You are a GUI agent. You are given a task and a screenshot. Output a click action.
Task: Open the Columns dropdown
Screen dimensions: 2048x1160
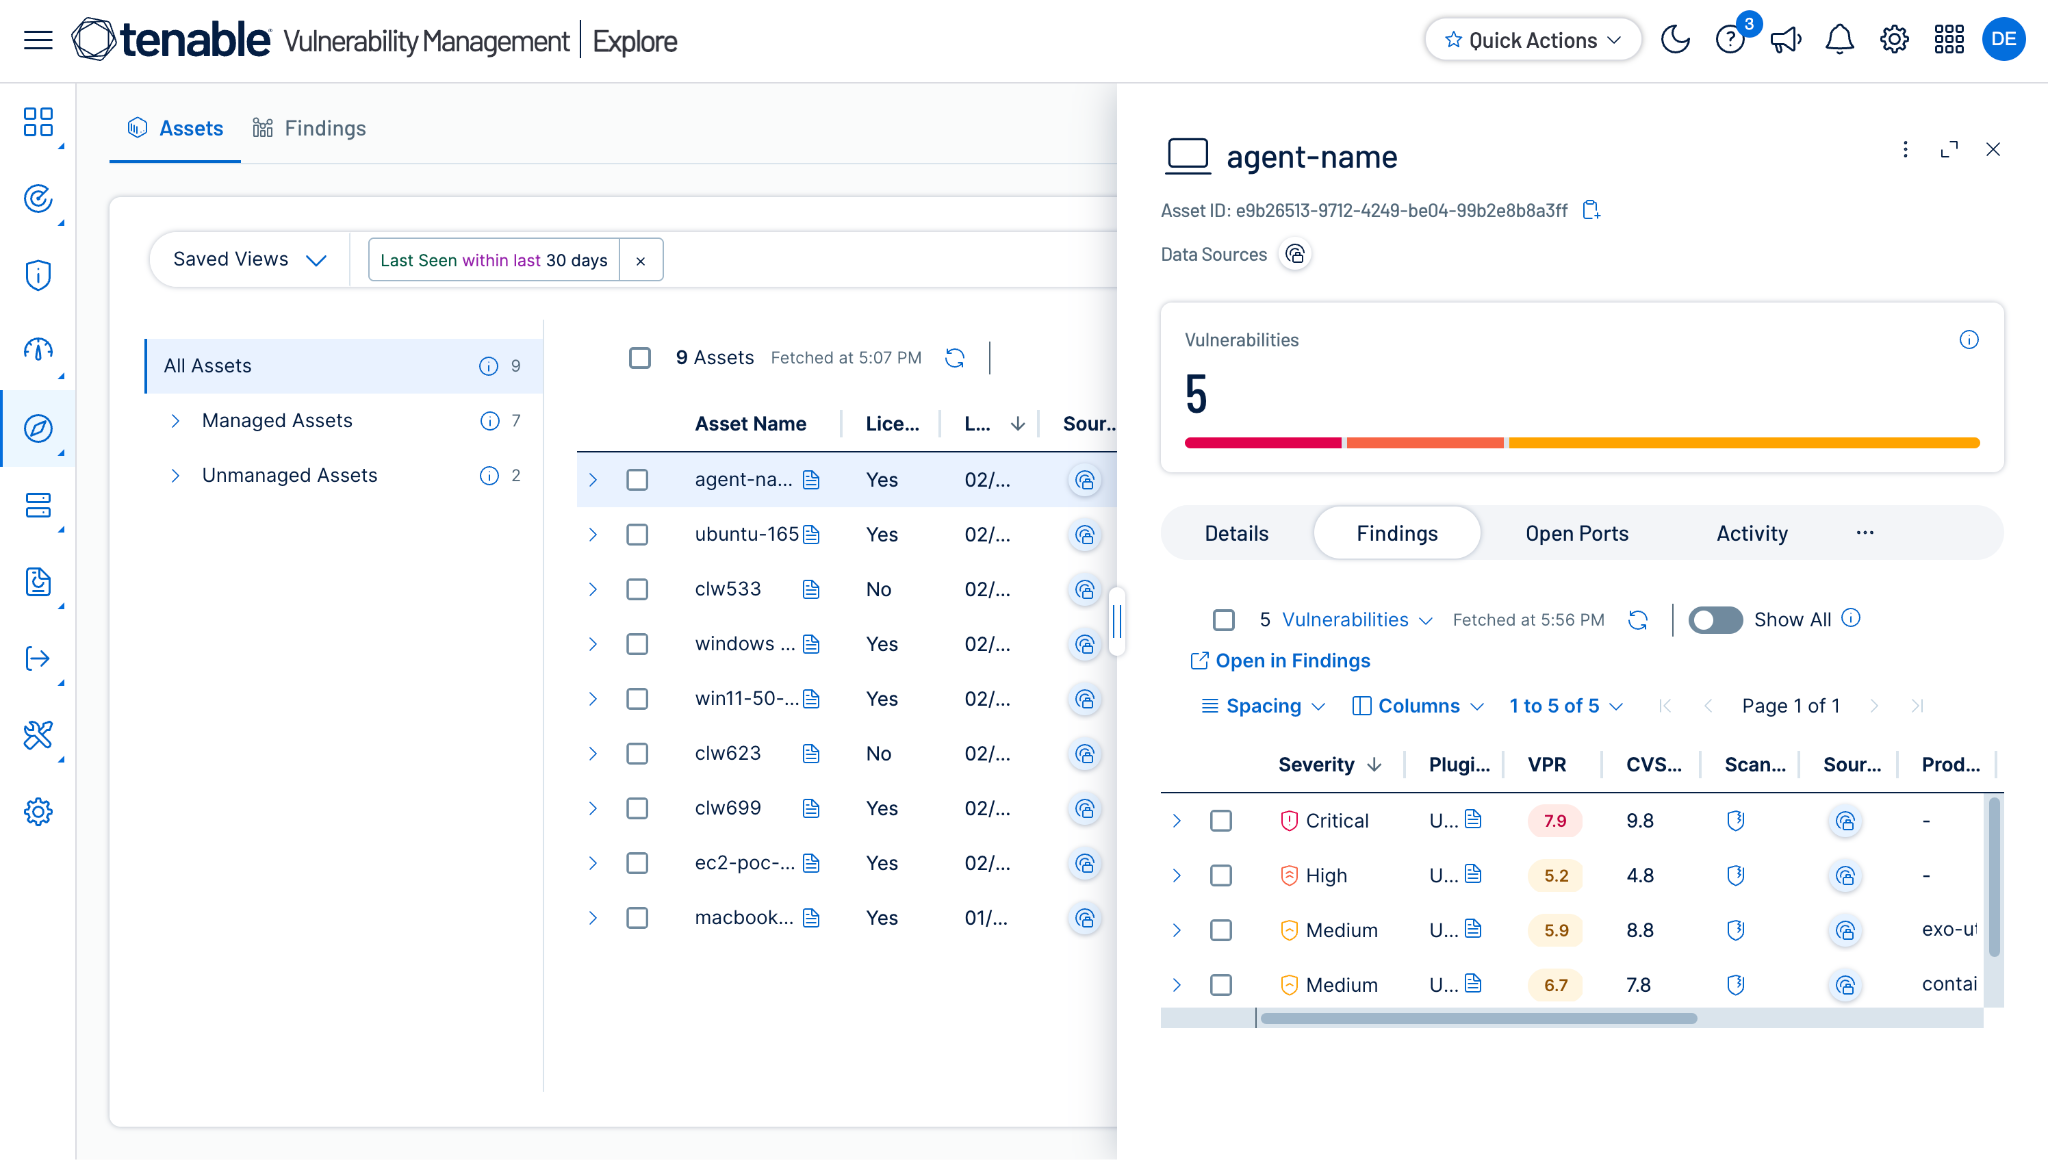(1418, 706)
